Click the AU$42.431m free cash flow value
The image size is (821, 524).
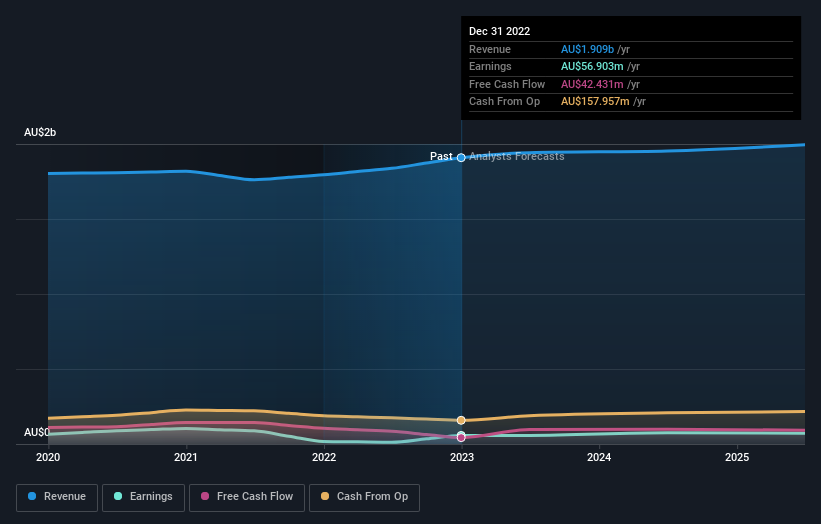pyautogui.click(x=592, y=84)
